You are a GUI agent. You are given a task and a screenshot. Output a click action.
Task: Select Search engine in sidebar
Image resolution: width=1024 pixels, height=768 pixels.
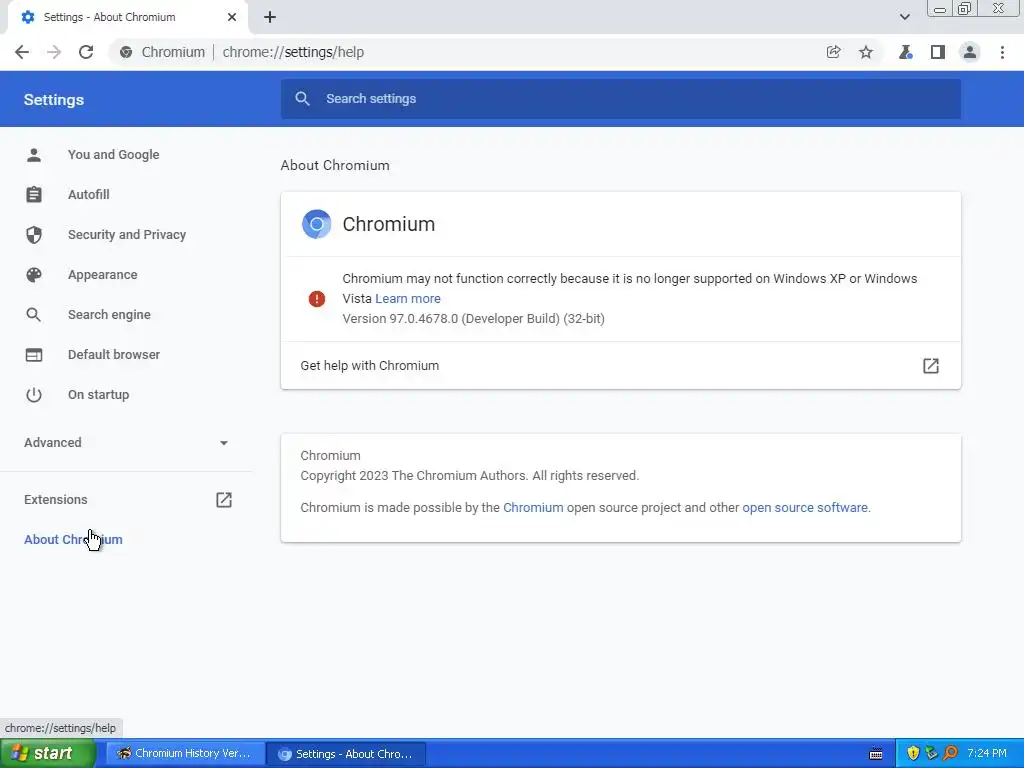click(x=109, y=315)
